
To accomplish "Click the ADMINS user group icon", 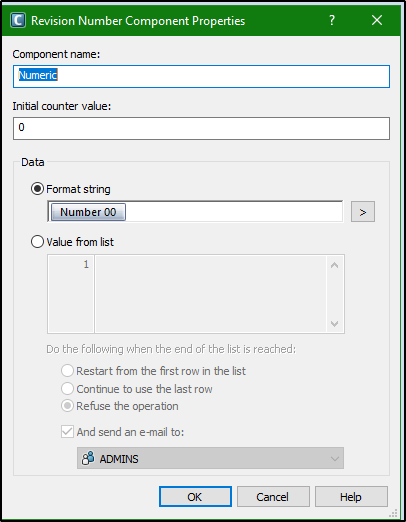I will pyautogui.click(x=88, y=459).
